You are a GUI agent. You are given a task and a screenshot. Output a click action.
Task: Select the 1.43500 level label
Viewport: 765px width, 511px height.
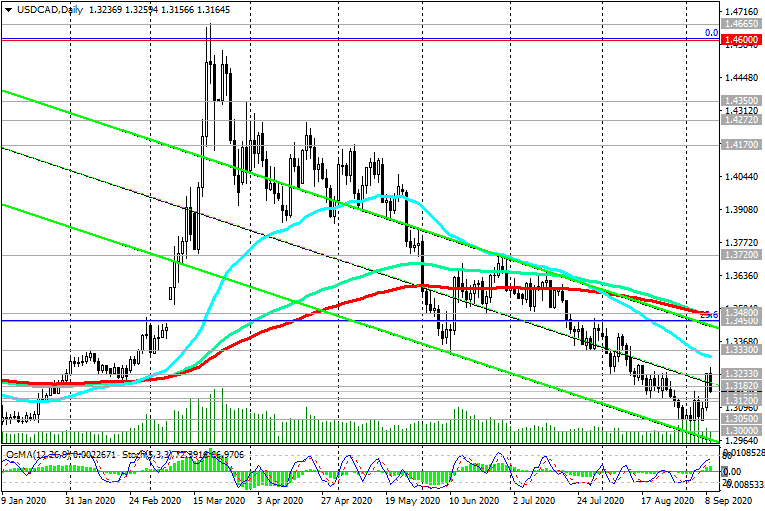pos(741,101)
